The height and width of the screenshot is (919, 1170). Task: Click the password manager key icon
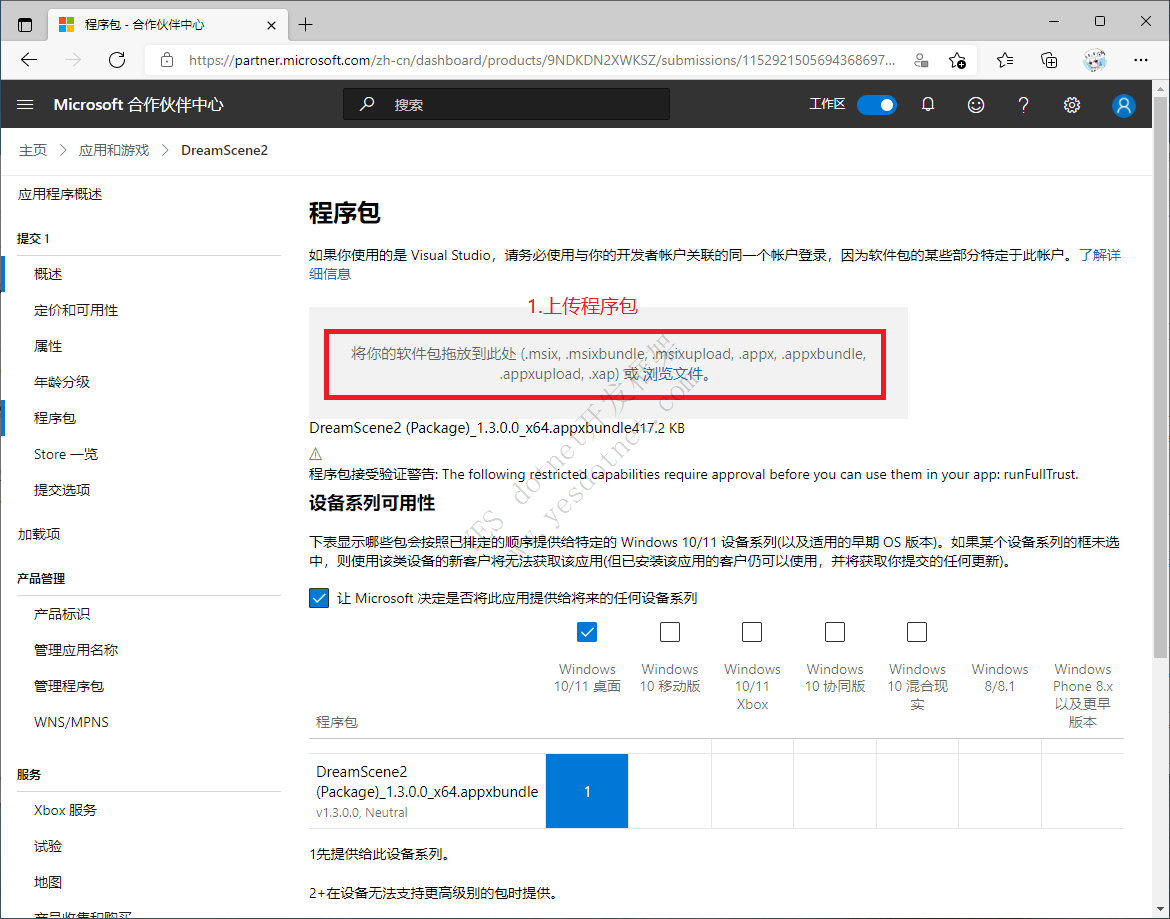coord(922,60)
